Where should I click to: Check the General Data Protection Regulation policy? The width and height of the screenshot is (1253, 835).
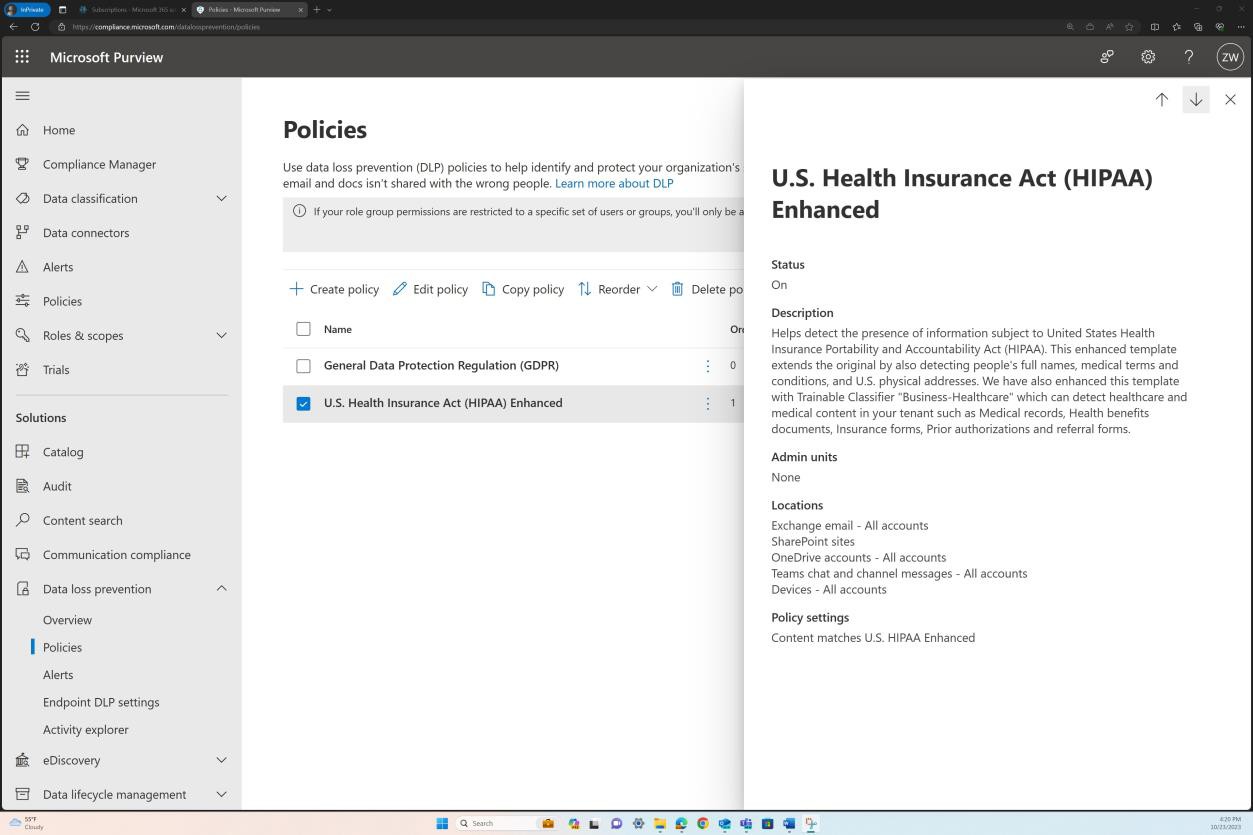[304, 365]
